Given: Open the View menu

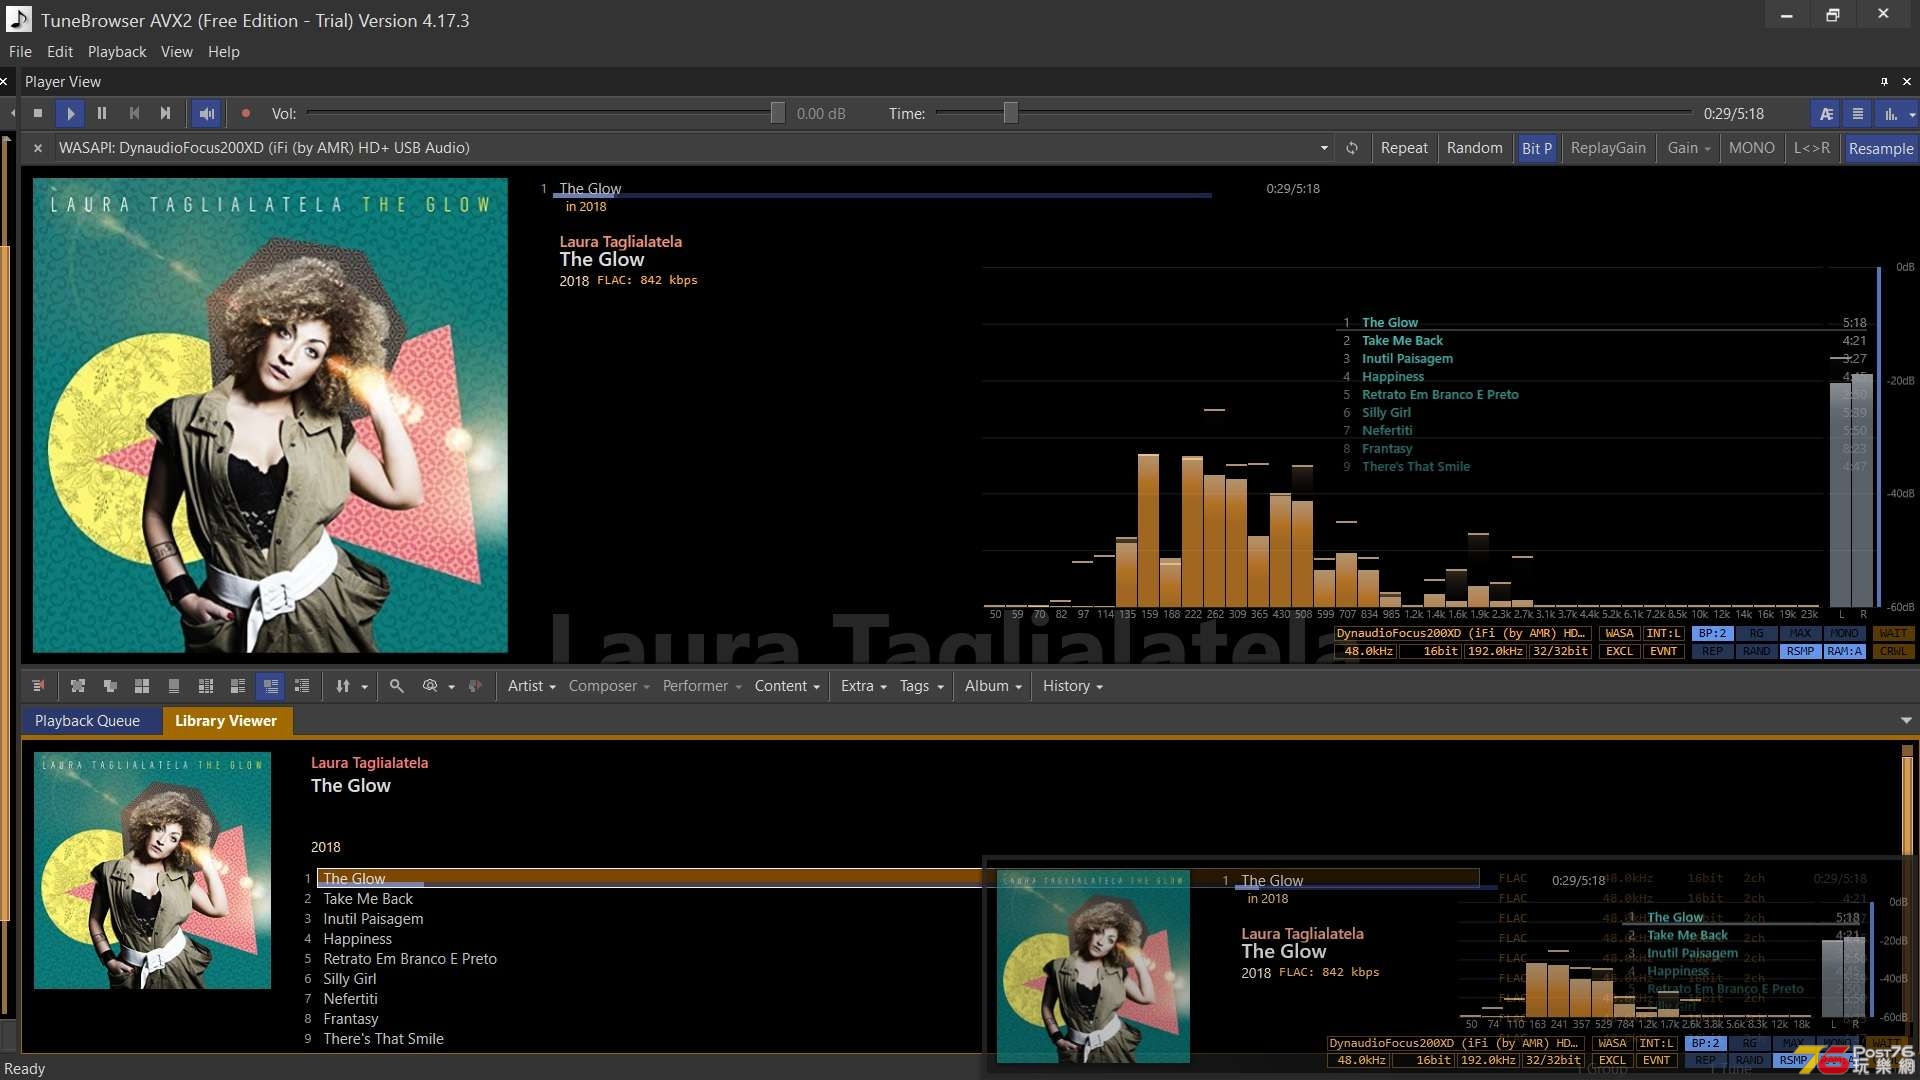Looking at the screenshot, I should pyautogui.click(x=177, y=52).
